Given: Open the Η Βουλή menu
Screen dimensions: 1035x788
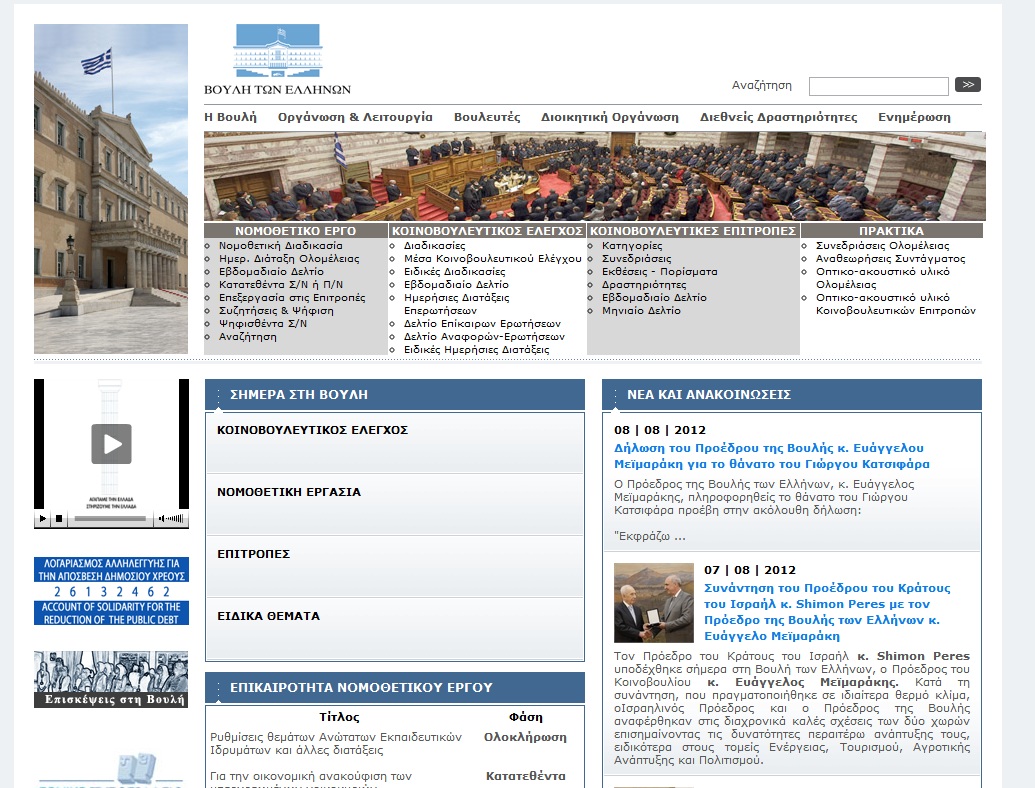Looking at the screenshot, I should coord(230,117).
